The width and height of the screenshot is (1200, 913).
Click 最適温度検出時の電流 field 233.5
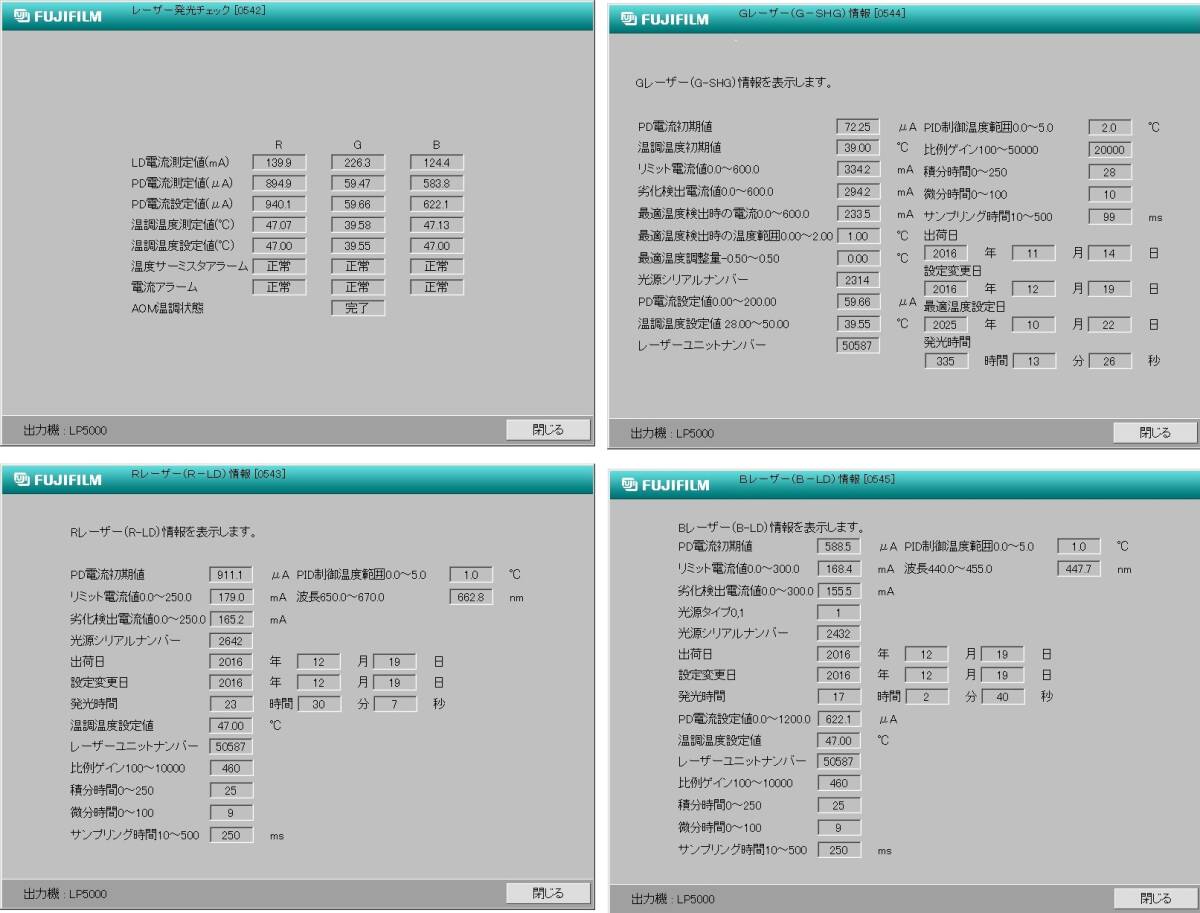(858, 214)
